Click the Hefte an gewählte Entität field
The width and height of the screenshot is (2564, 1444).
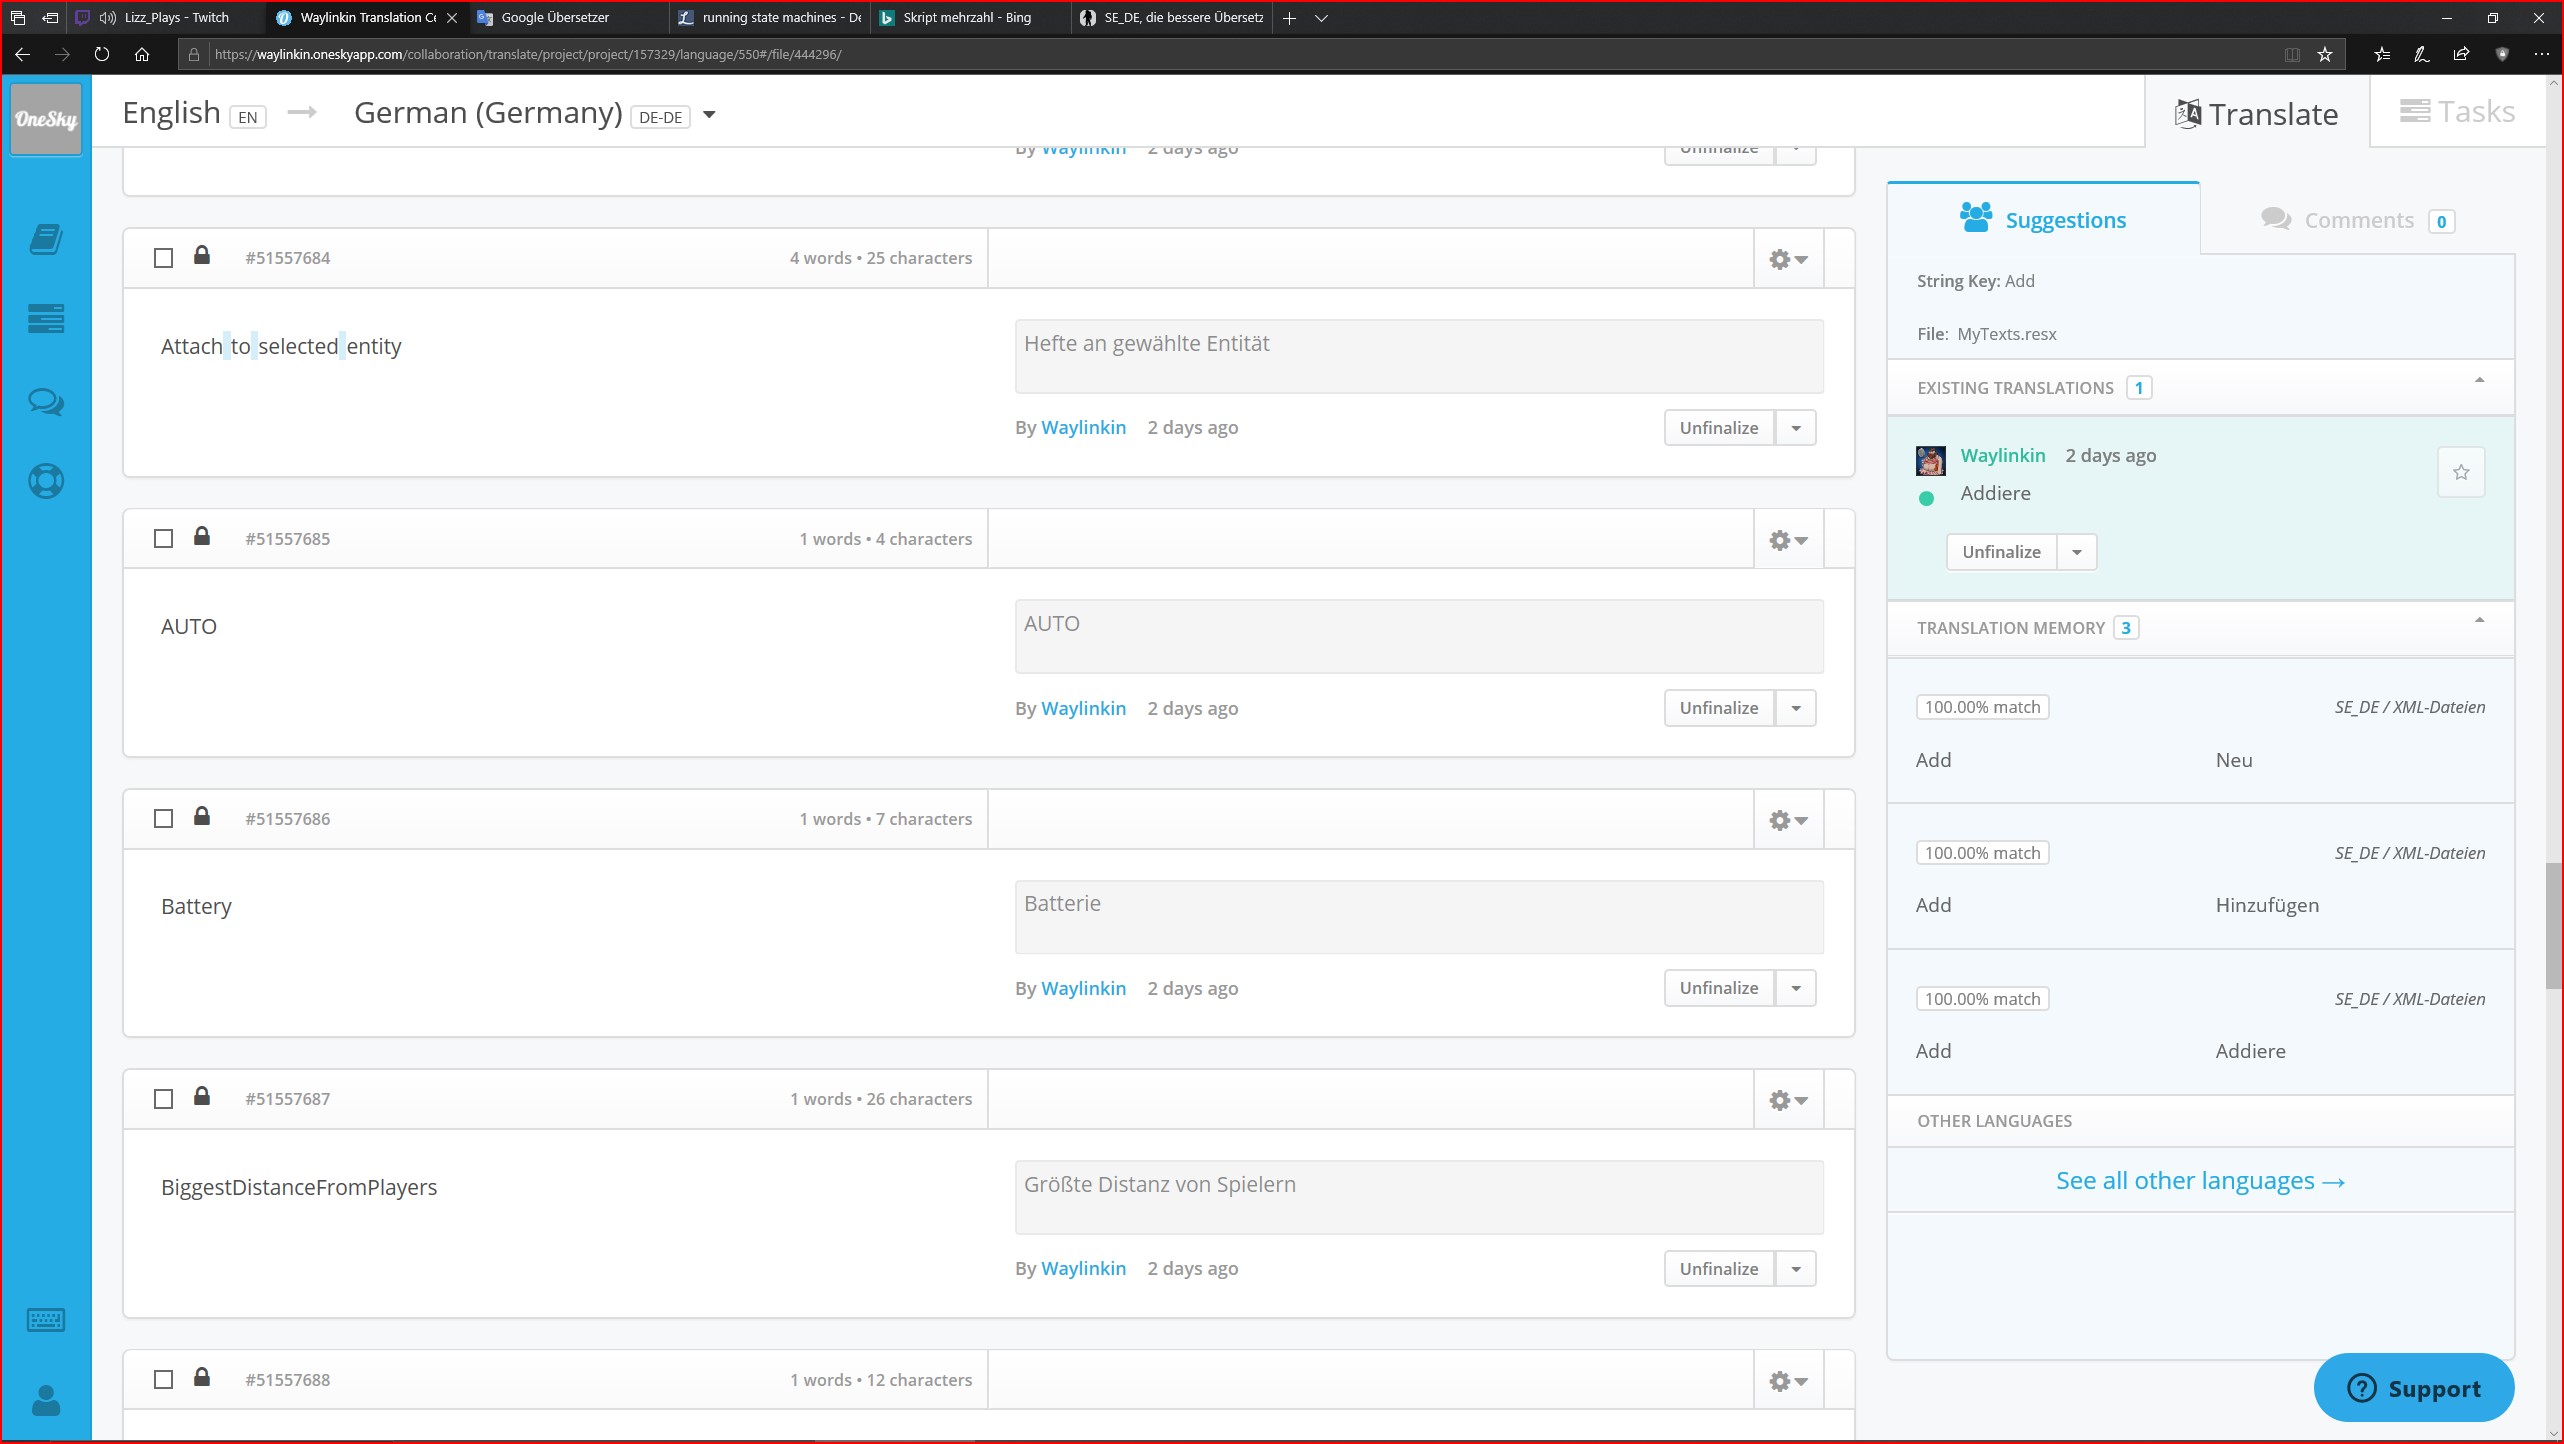click(x=1418, y=356)
